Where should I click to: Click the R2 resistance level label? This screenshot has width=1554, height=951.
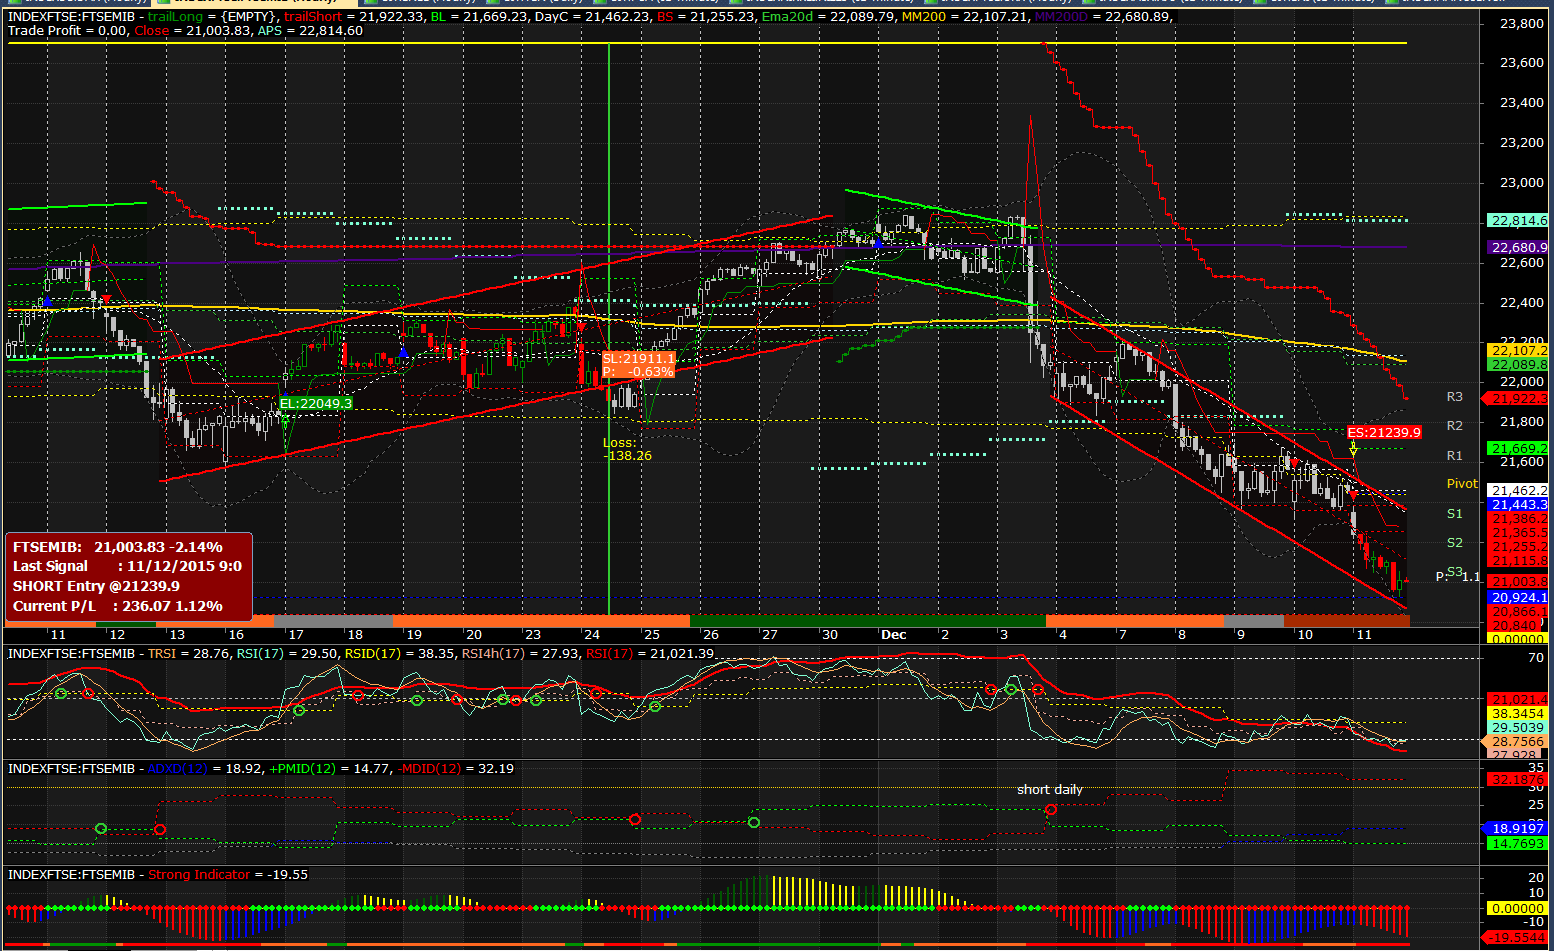click(1454, 426)
